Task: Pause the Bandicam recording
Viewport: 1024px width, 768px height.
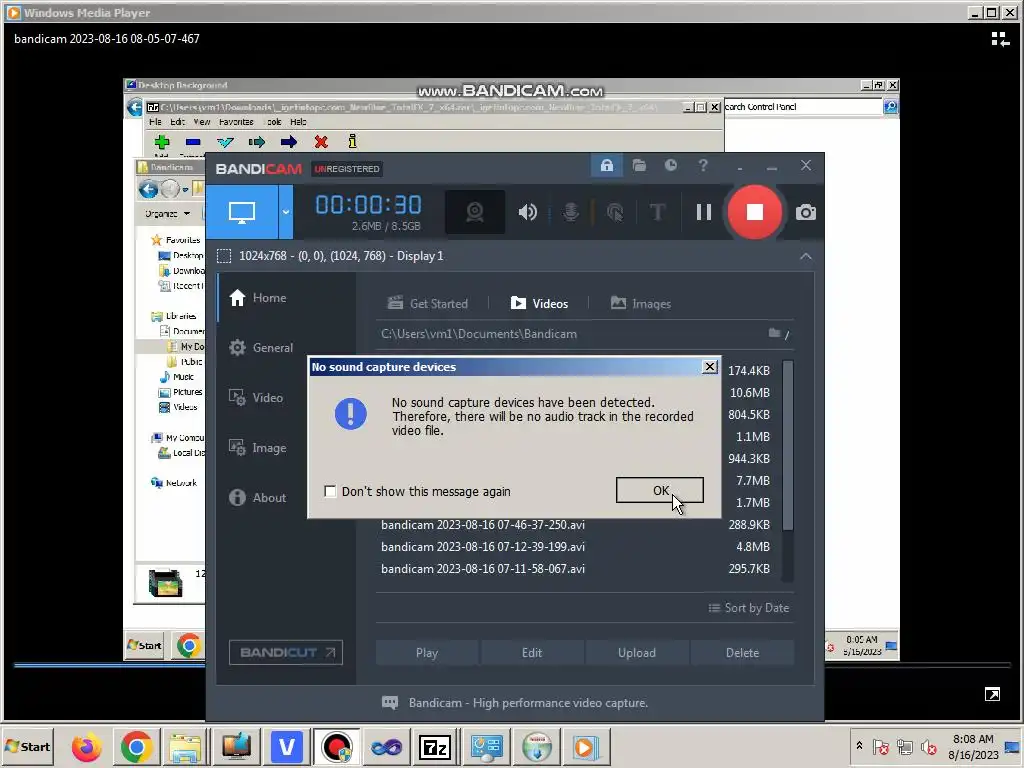Action: [703, 212]
